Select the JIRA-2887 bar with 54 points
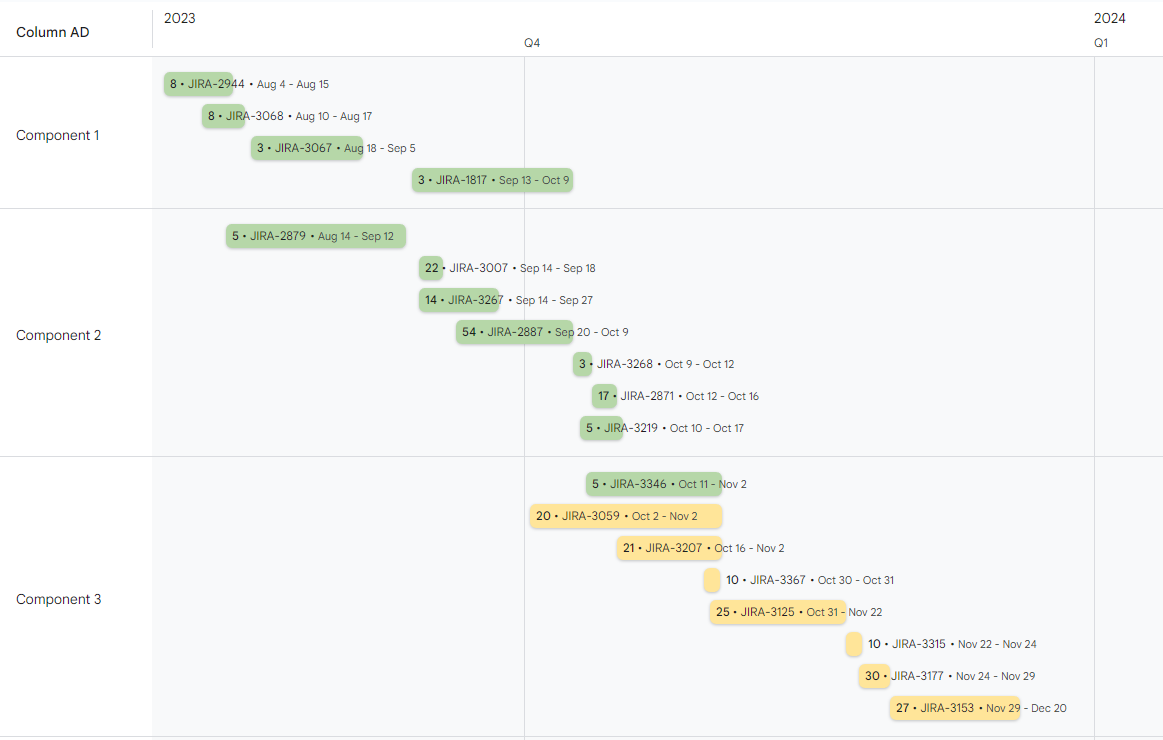Screen dimensions: 1163x740 coord(514,331)
